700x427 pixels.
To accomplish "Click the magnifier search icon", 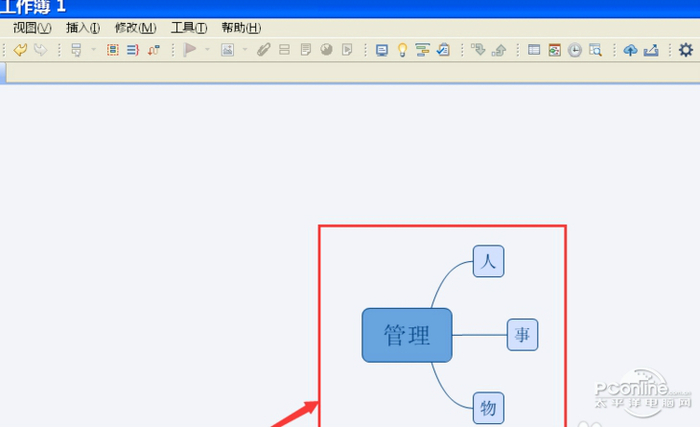I will tap(595, 50).
